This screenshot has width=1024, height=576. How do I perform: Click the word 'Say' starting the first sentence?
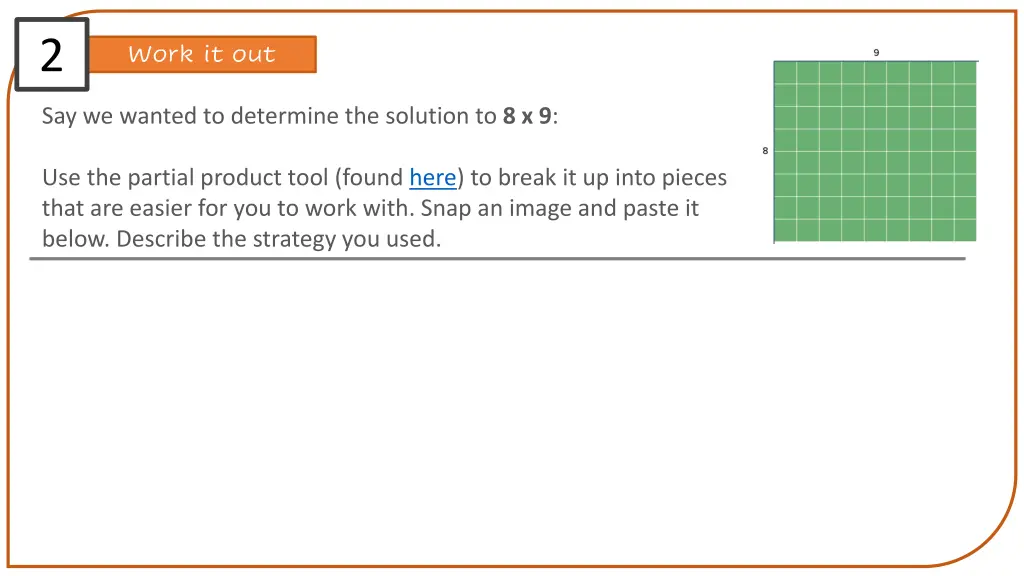coord(59,116)
